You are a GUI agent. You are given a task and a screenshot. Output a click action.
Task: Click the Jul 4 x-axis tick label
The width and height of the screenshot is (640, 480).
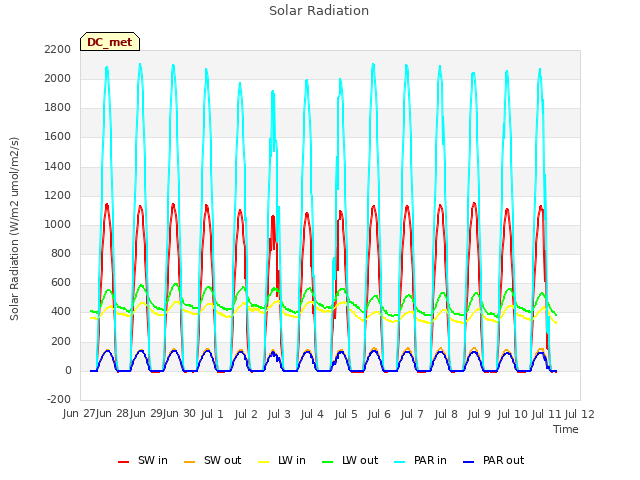[312, 414]
